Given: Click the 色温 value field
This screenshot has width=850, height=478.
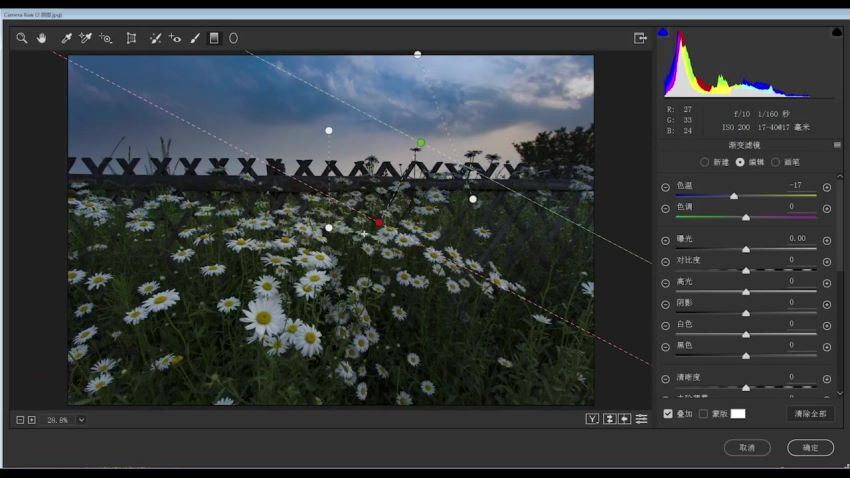Looking at the screenshot, I should [x=796, y=185].
